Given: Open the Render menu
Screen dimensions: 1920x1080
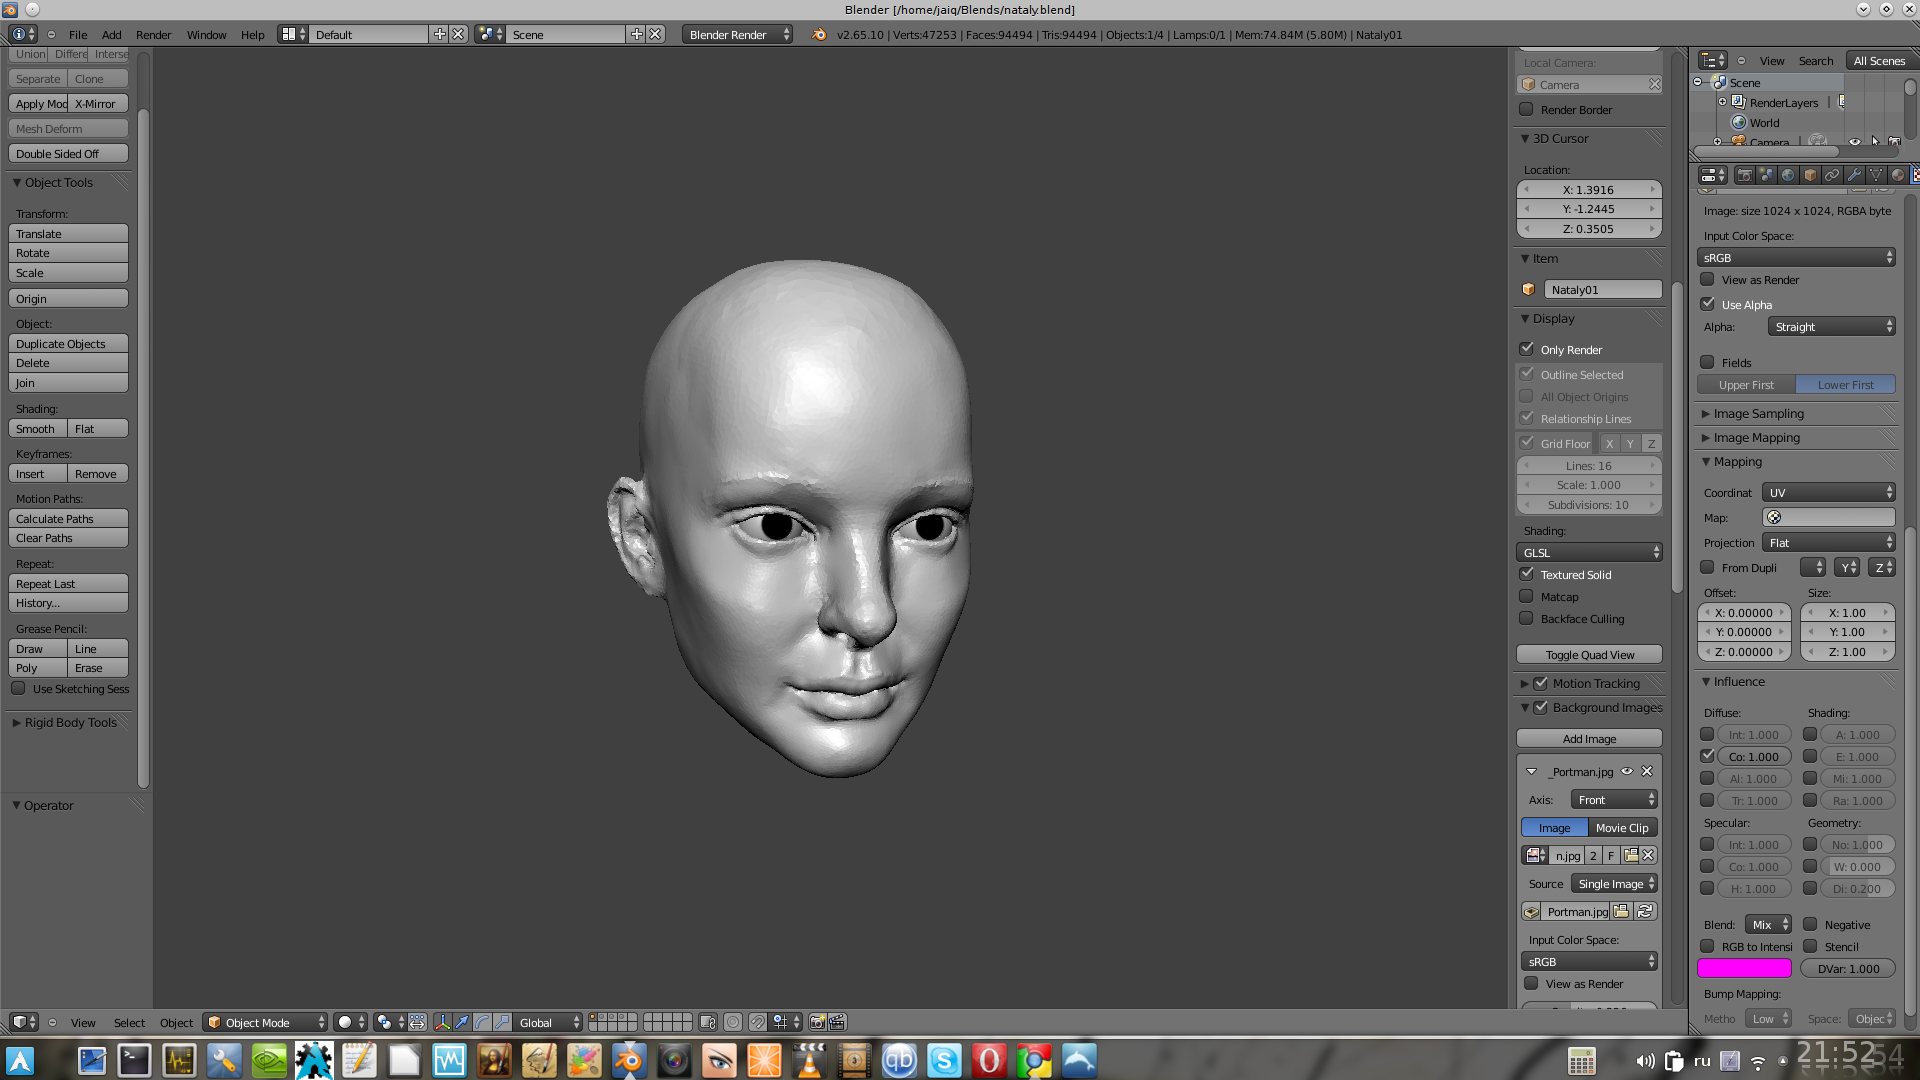Looking at the screenshot, I should tap(153, 35).
